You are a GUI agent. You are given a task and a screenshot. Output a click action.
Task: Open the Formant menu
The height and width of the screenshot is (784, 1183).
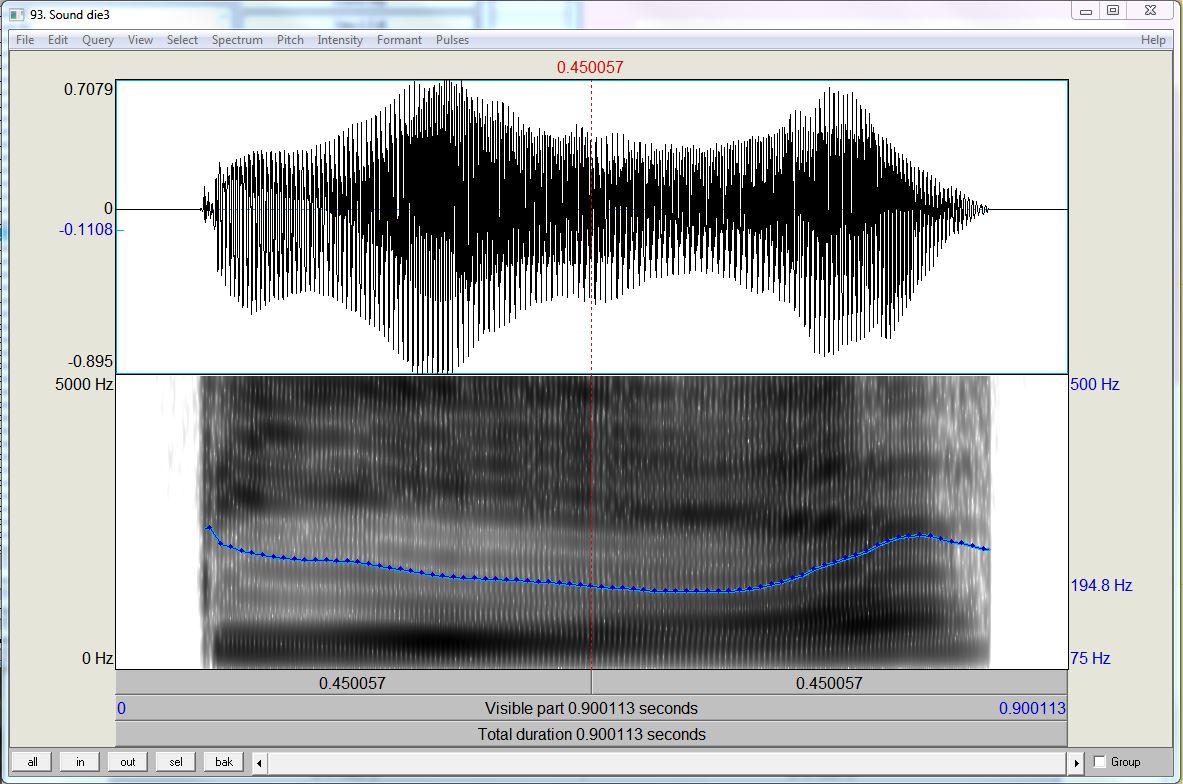click(x=399, y=40)
